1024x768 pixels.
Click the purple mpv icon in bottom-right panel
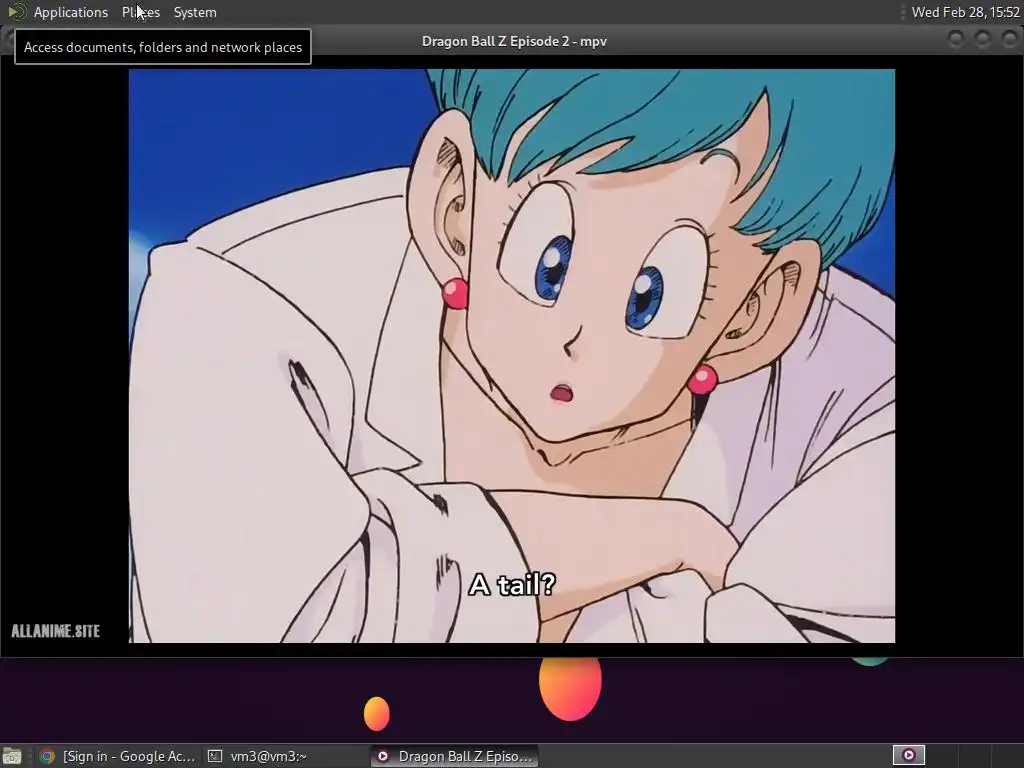[x=908, y=755]
